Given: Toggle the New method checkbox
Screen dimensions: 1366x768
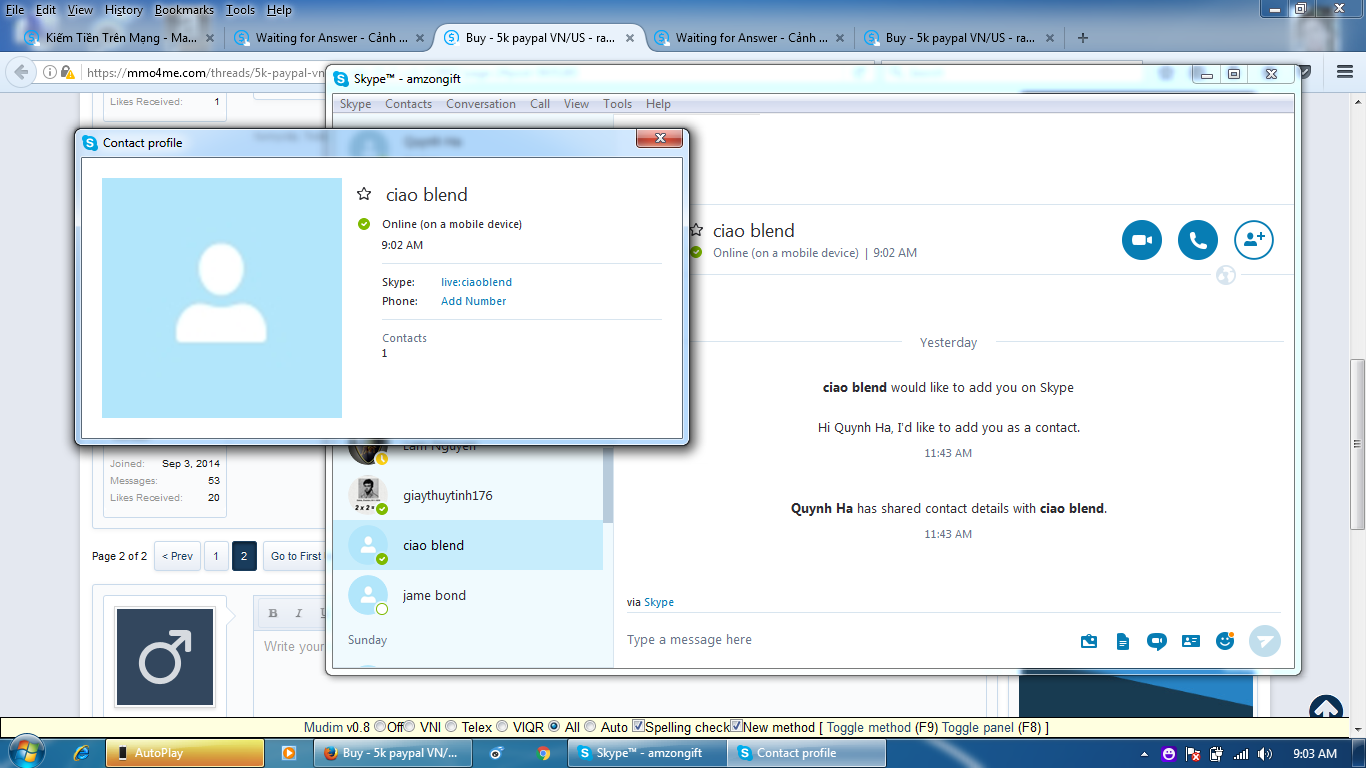Looking at the screenshot, I should point(736,726).
